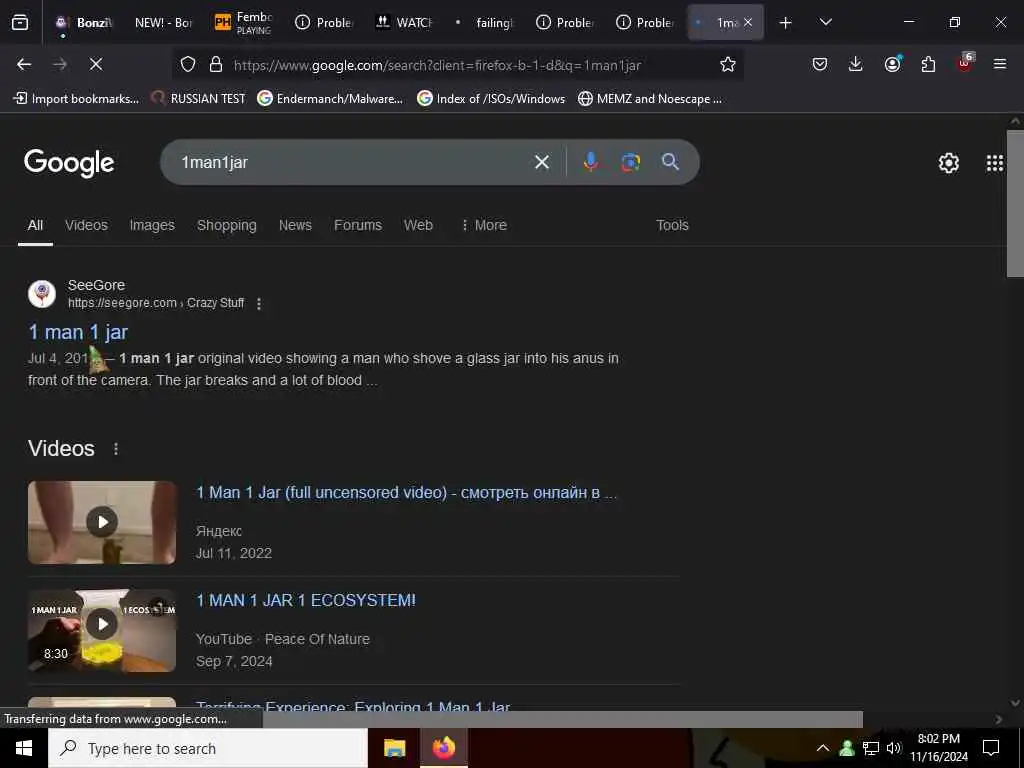Viewport: 1024px width, 768px height.
Task: Open File Explorer from the taskbar
Action: 394,748
